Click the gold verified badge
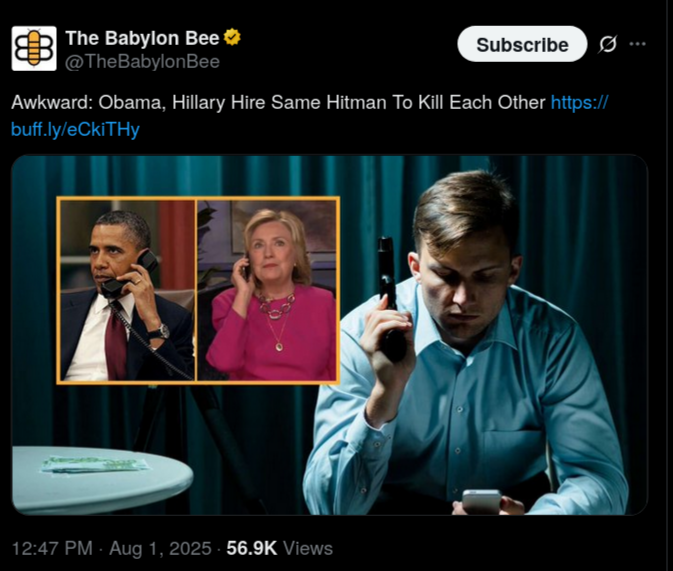The image size is (673, 571). tap(232, 38)
